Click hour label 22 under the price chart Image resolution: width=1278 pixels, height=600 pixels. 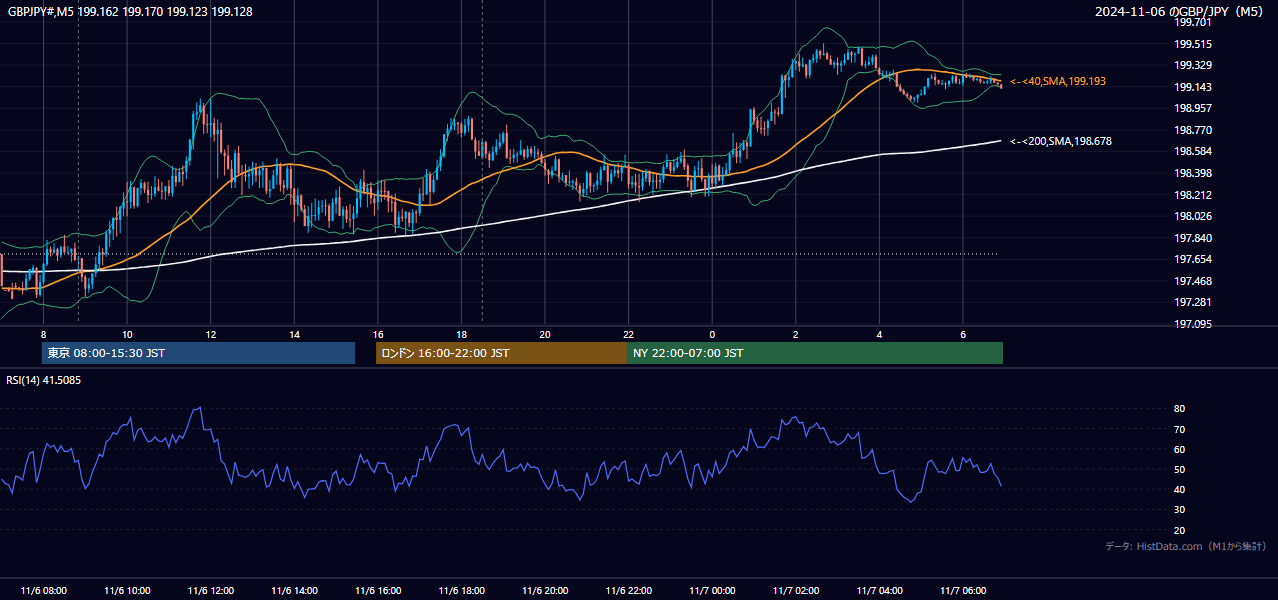[x=628, y=334]
